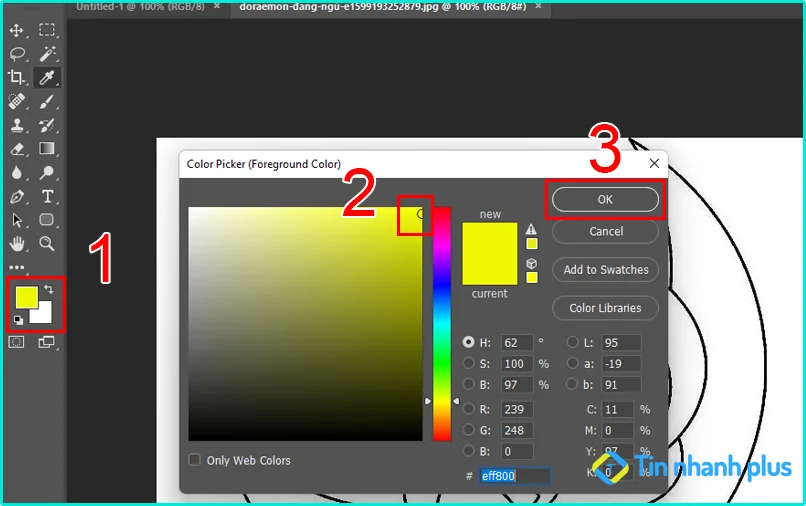Open Color Libraries
This screenshot has height=506, width=806.
tap(605, 308)
